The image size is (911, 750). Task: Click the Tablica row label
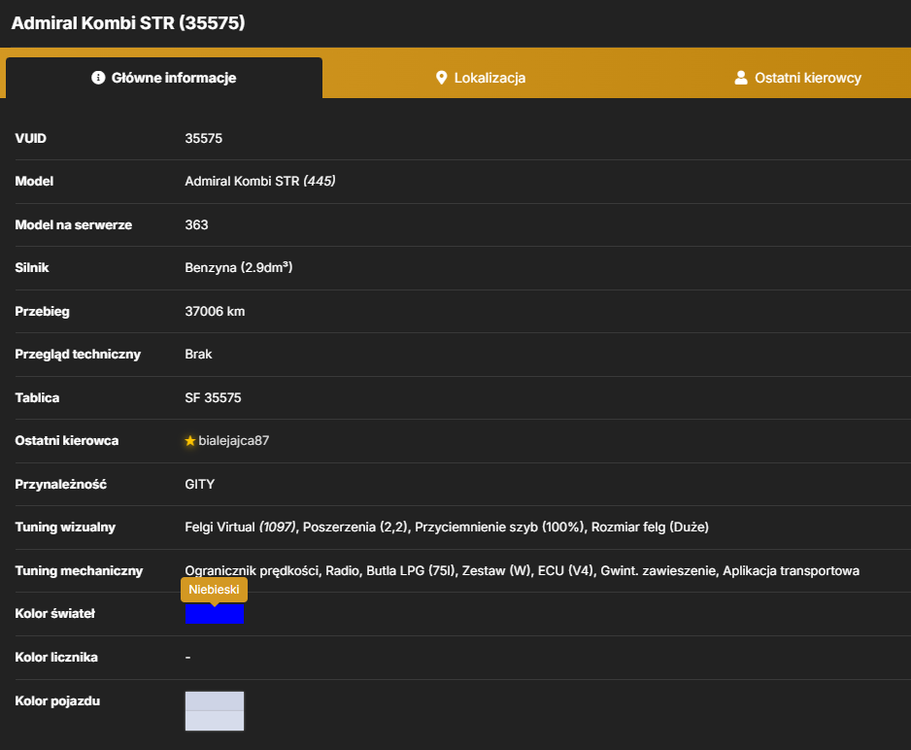pos(37,398)
